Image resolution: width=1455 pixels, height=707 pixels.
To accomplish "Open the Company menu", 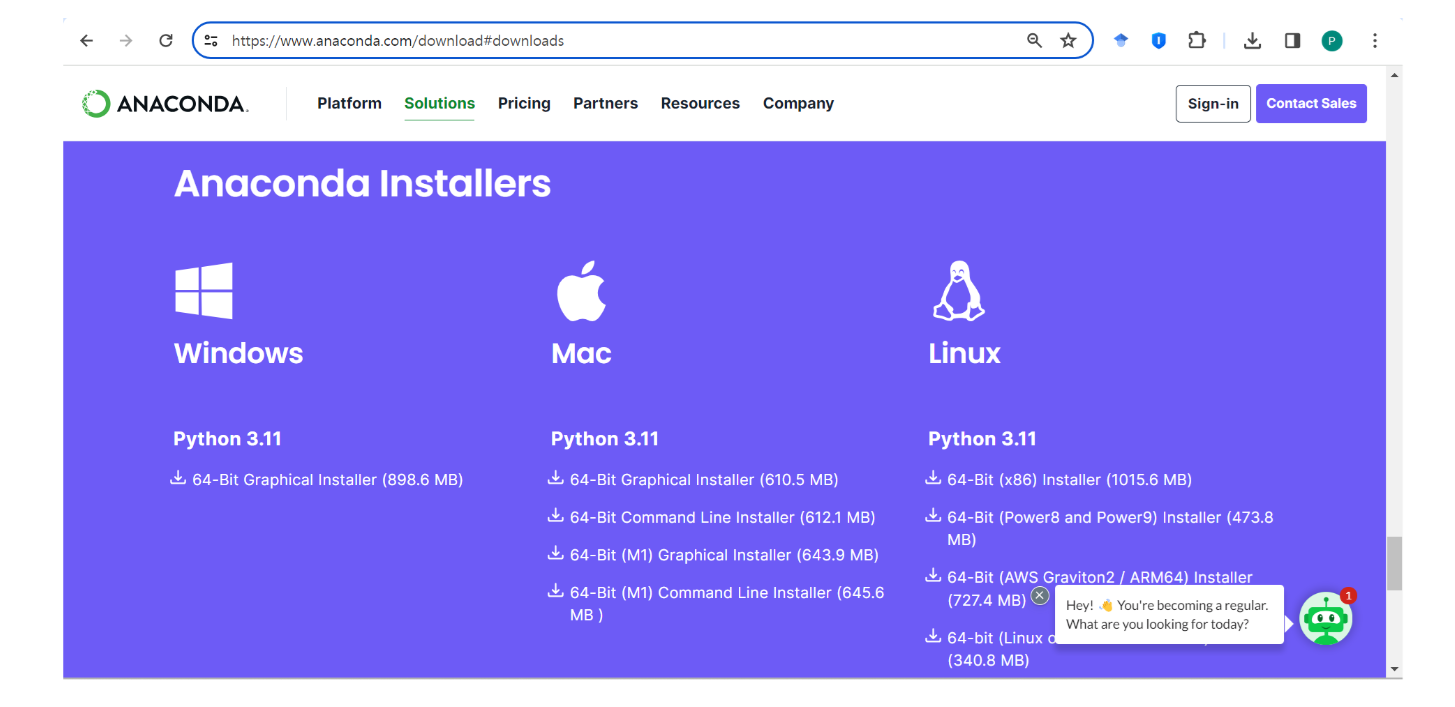I will (798, 103).
